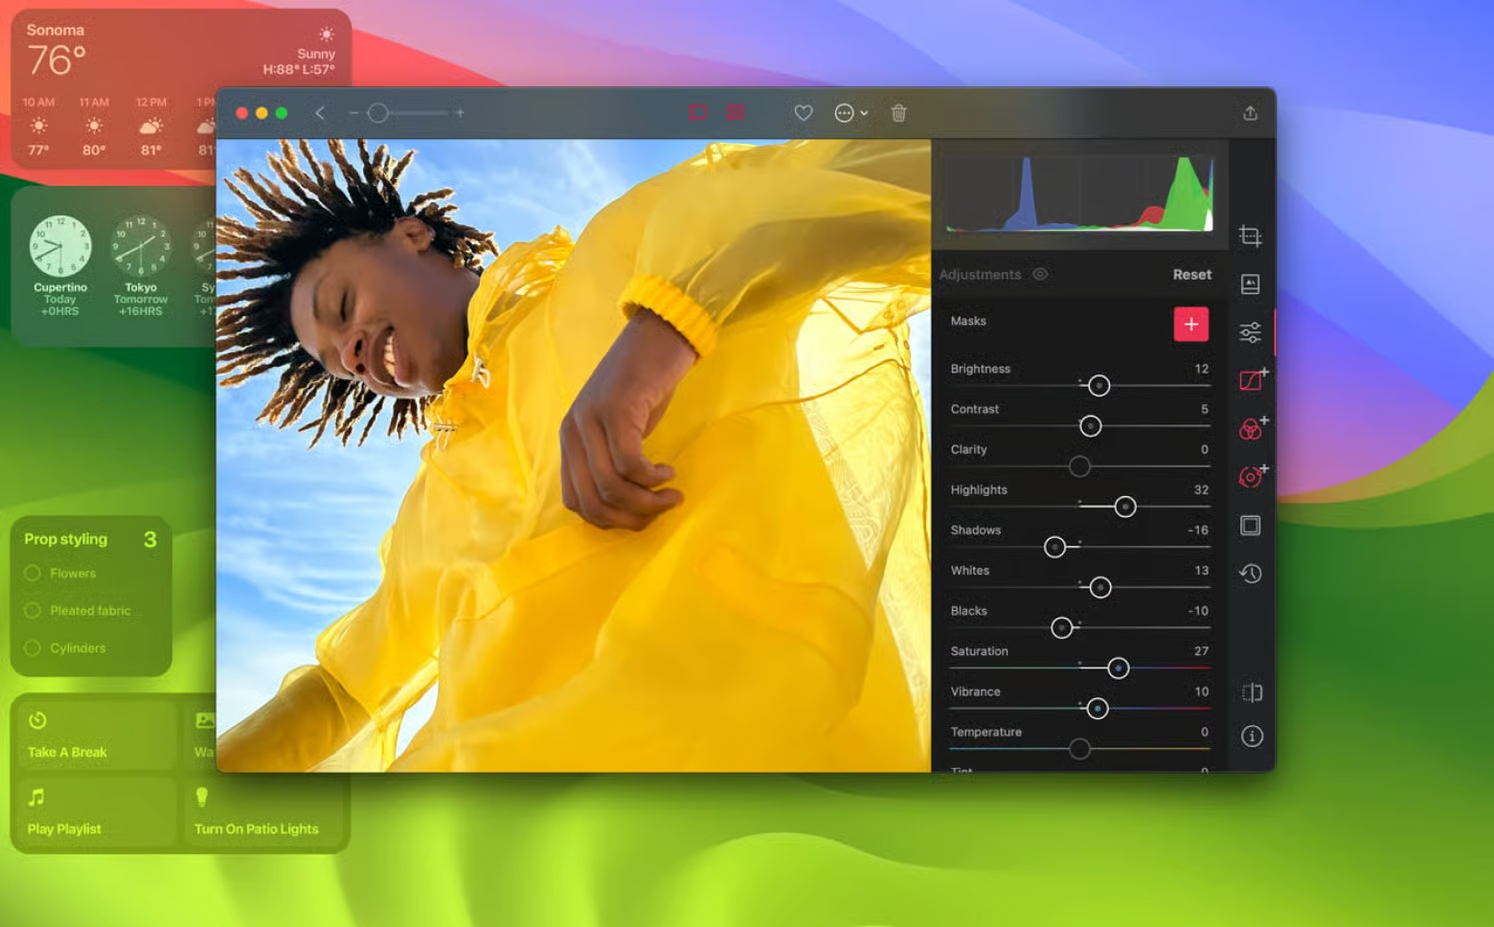1494x927 pixels.
Task: Open the Curves adjustment tool
Action: click(x=1249, y=380)
